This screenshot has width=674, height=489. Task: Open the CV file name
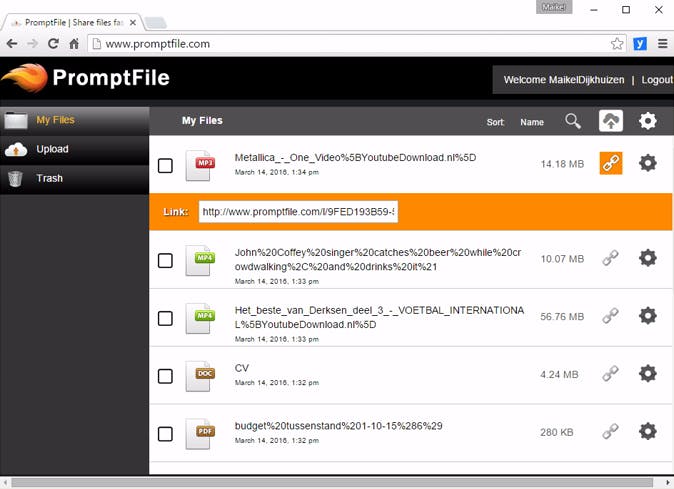(242, 368)
